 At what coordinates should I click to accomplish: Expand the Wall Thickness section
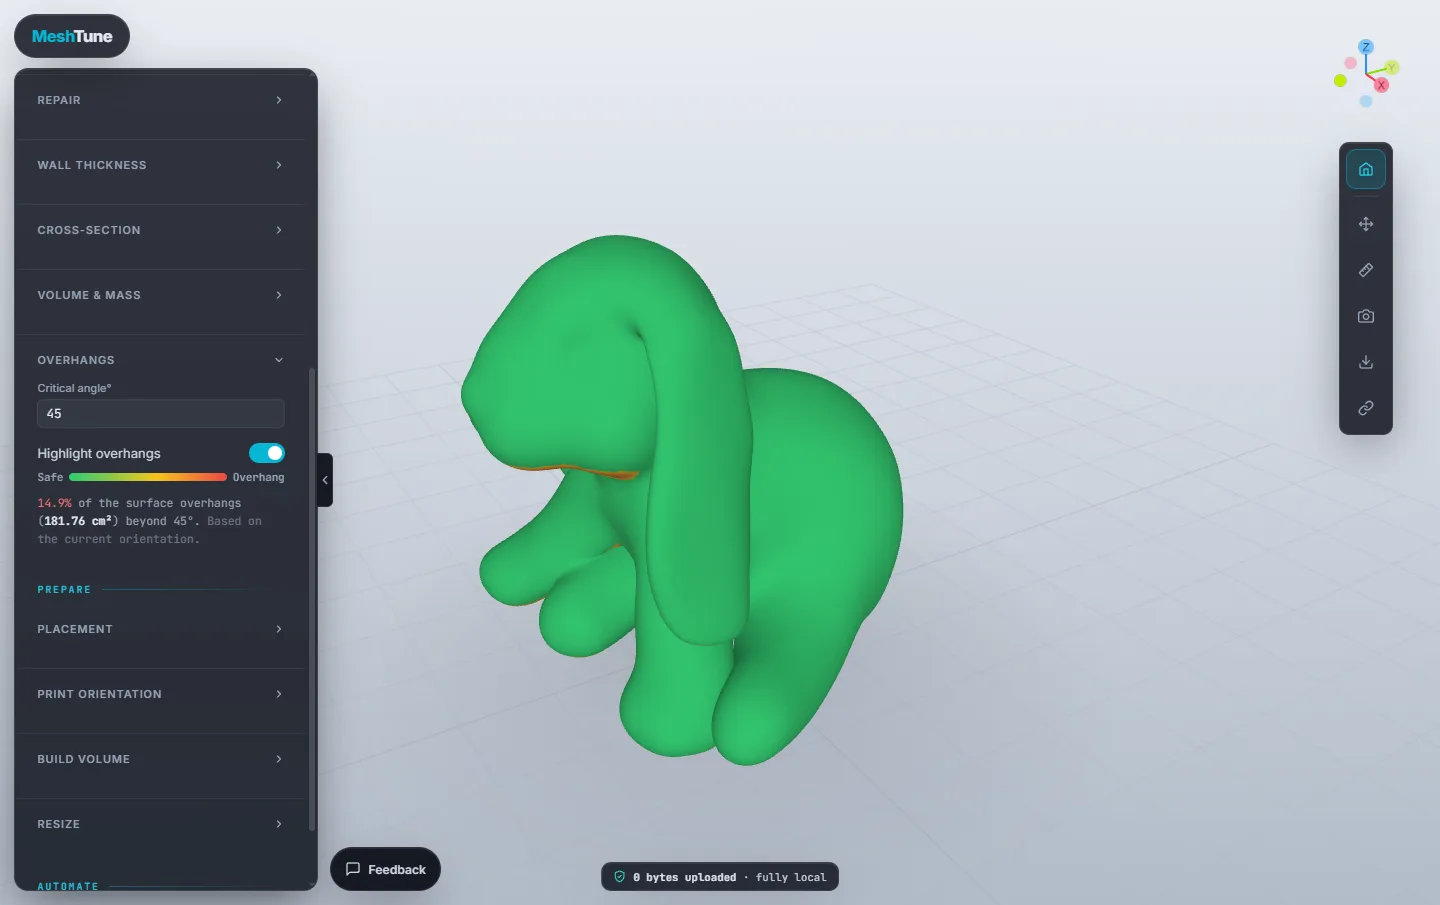160,165
